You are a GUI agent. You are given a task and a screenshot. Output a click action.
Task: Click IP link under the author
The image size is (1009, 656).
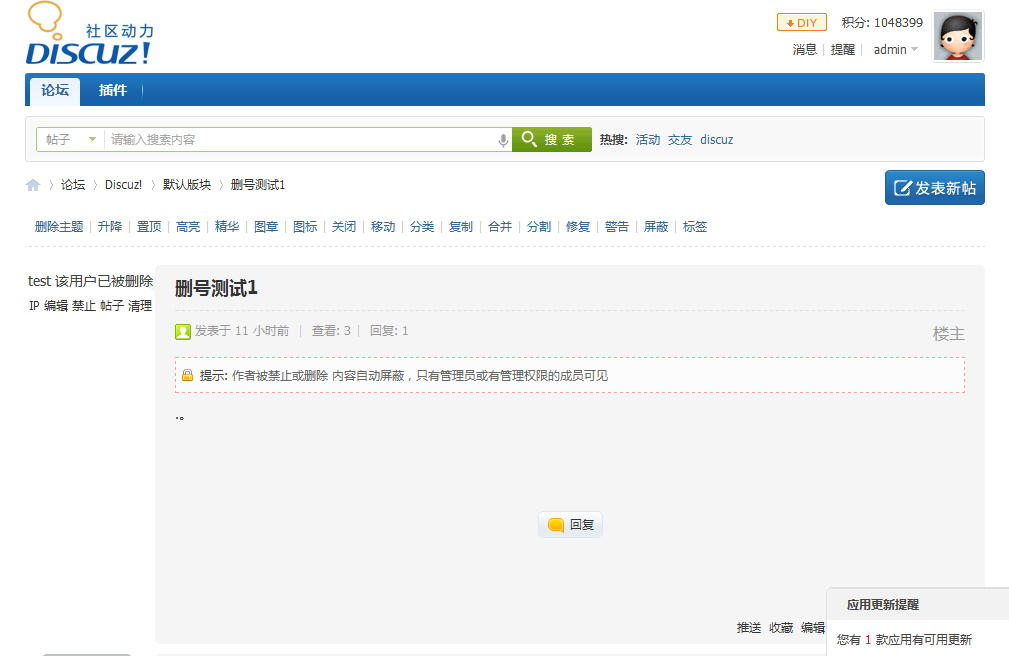(34, 306)
